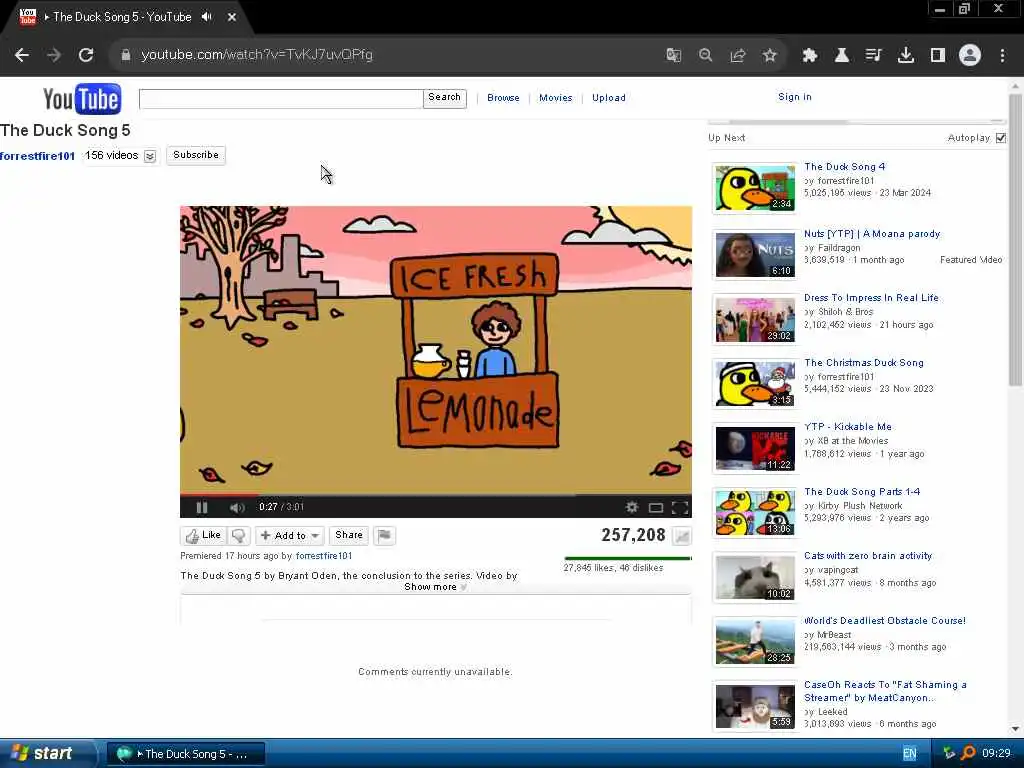This screenshot has width=1024, height=768.
Task: Click the Windows start button
Action: 46,754
